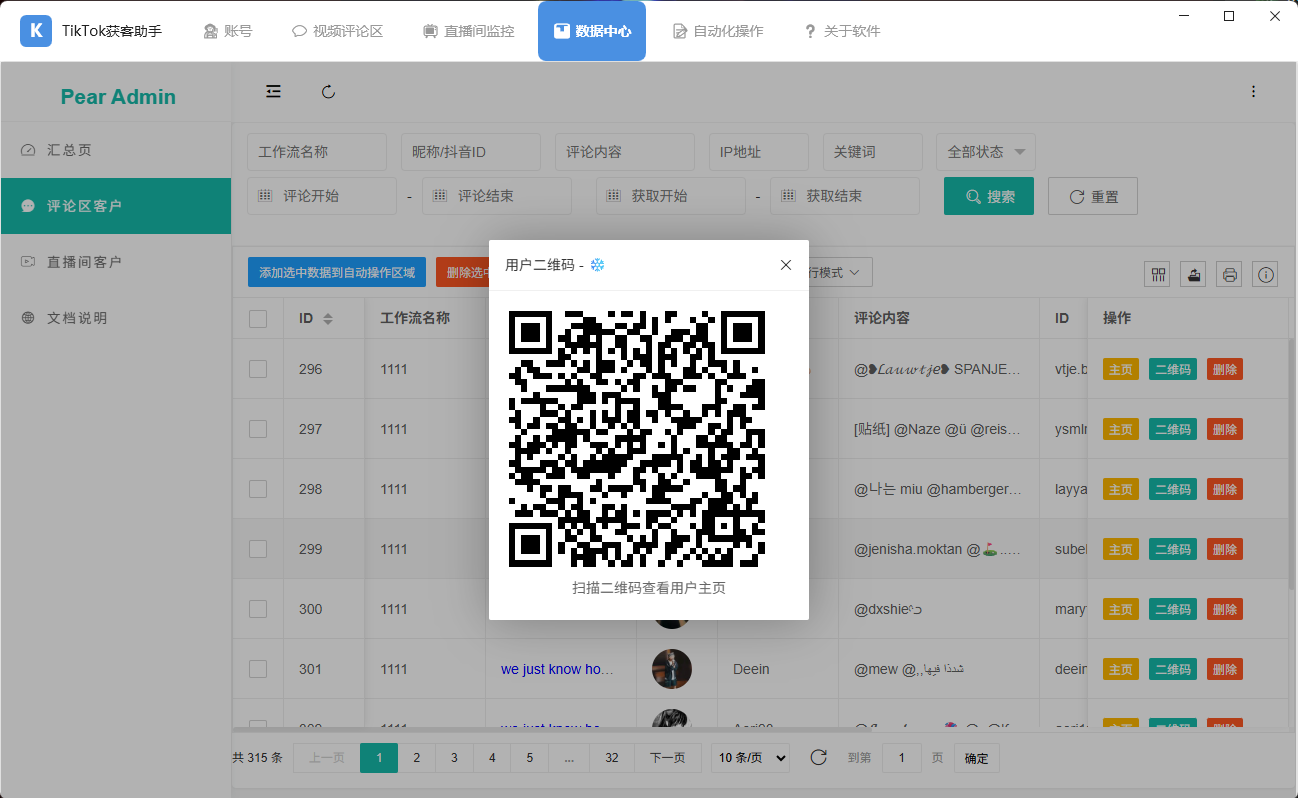Click the QR code image
The width and height of the screenshot is (1298, 798).
click(x=637, y=439)
